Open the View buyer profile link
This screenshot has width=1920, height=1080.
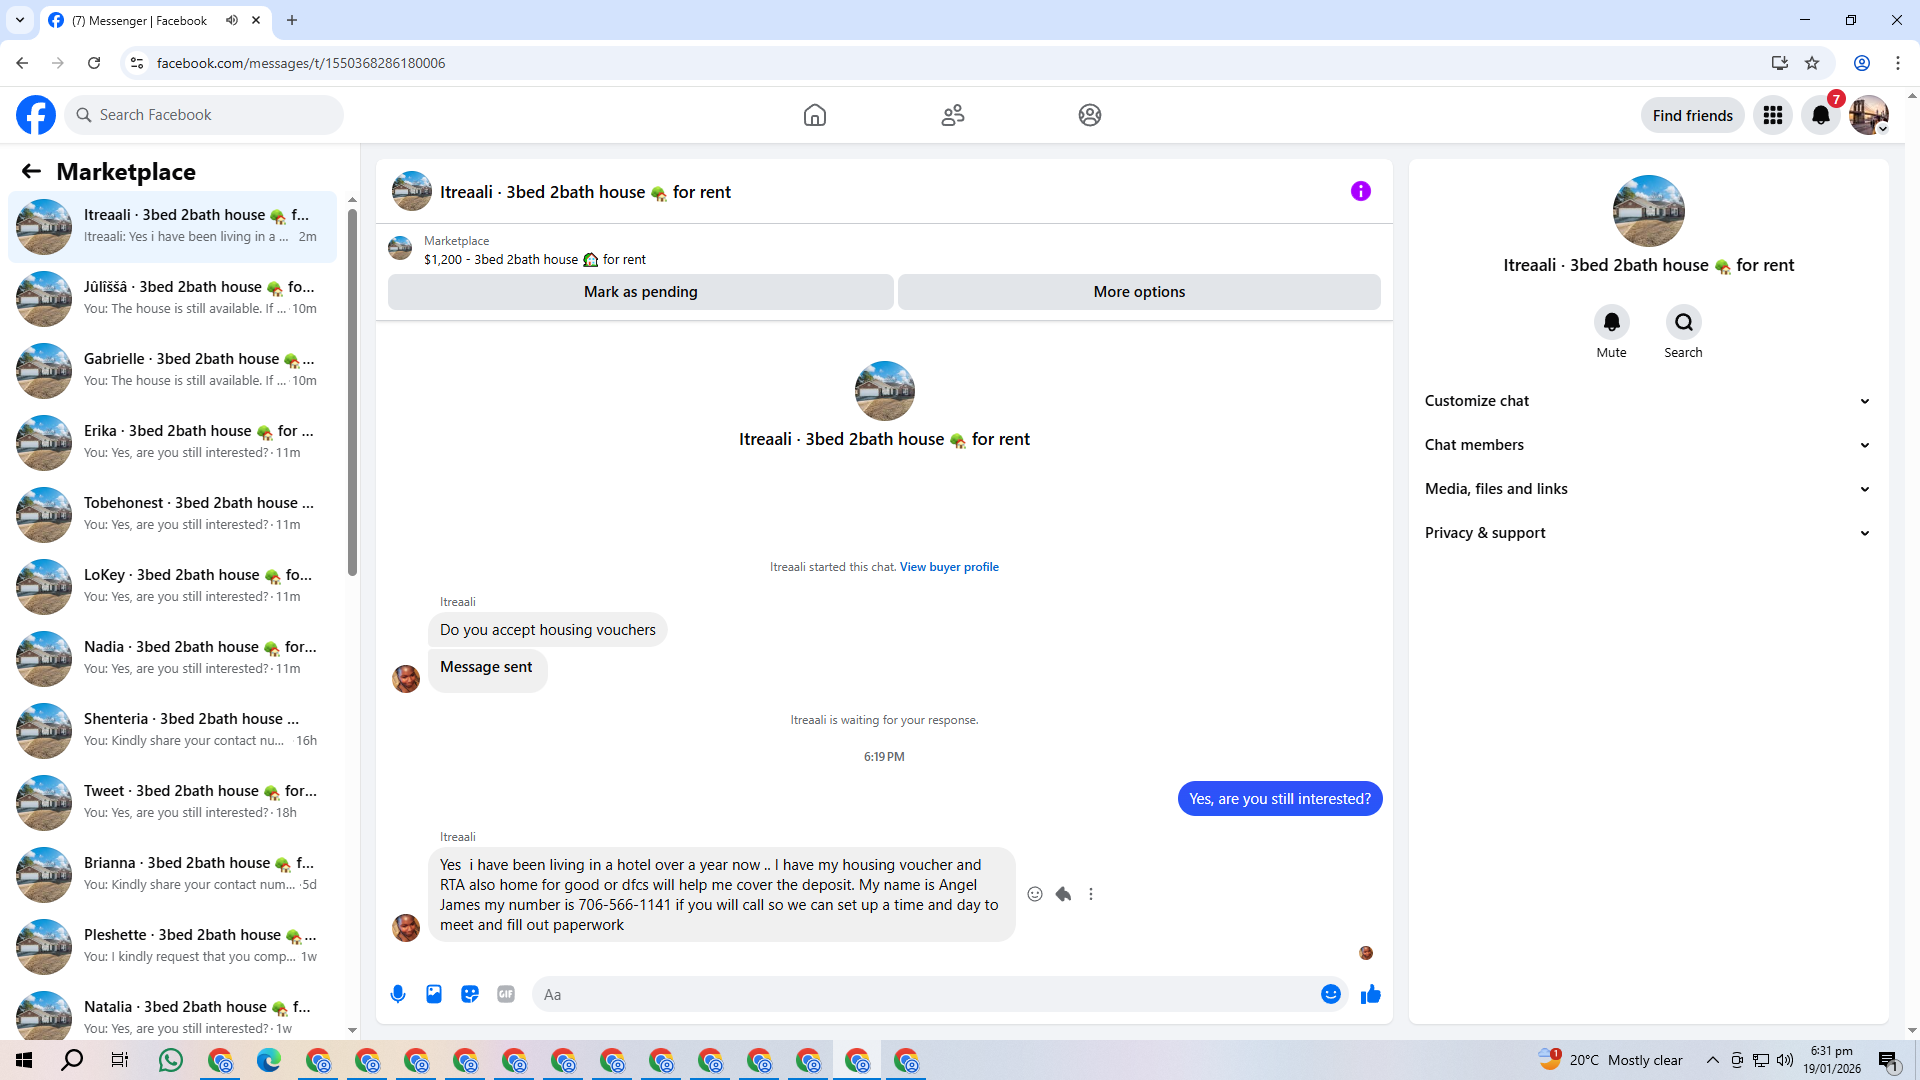(x=948, y=567)
